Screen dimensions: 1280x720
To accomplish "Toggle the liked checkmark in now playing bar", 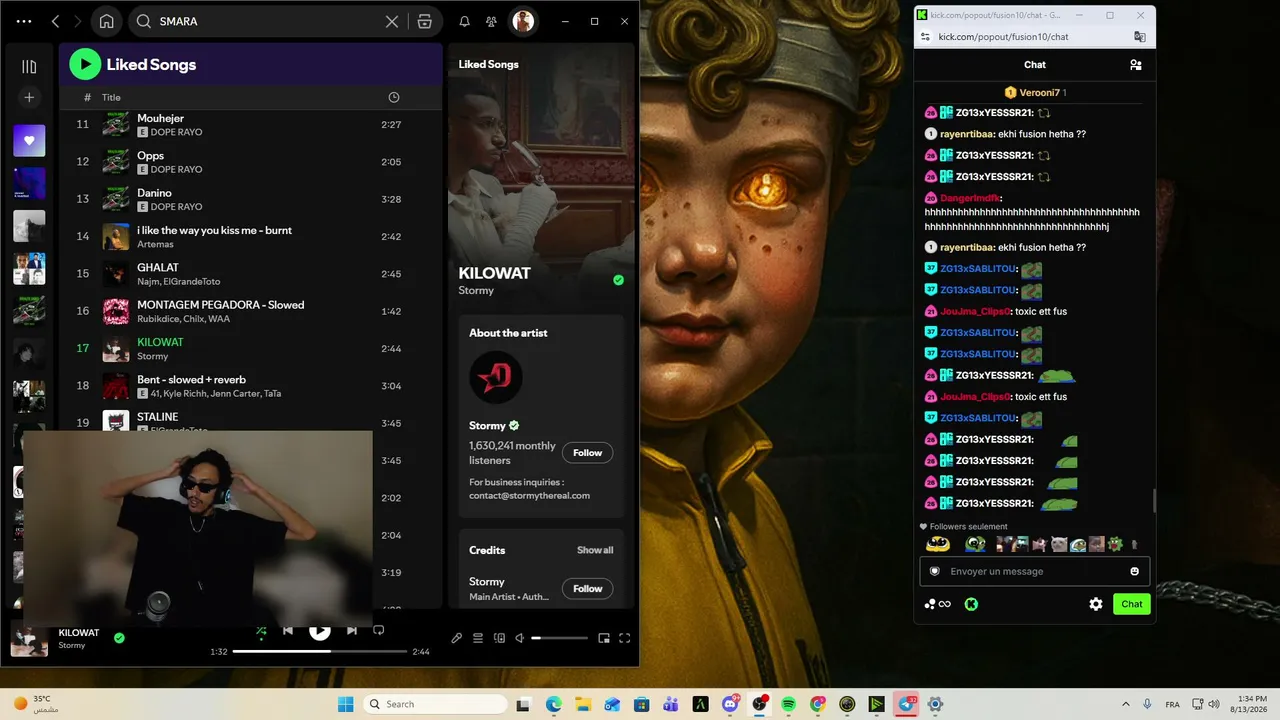I will click(119, 638).
